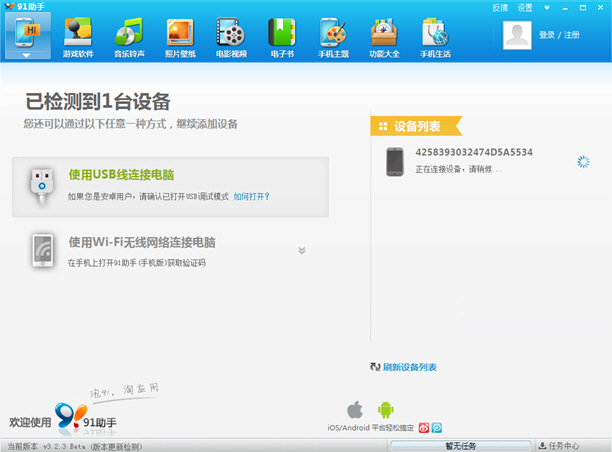Open the 照片壁纸 photo wallpaper section

coord(180,38)
